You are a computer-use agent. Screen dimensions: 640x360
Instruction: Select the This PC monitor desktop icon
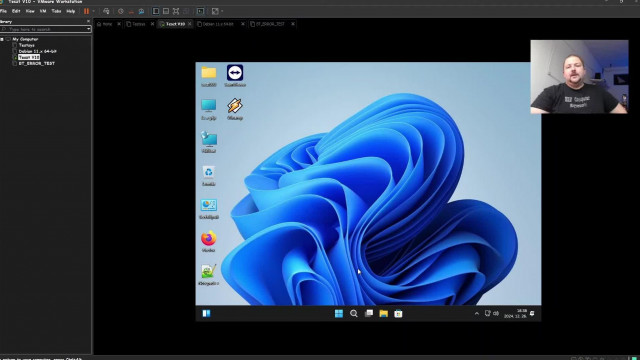coord(209,109)
